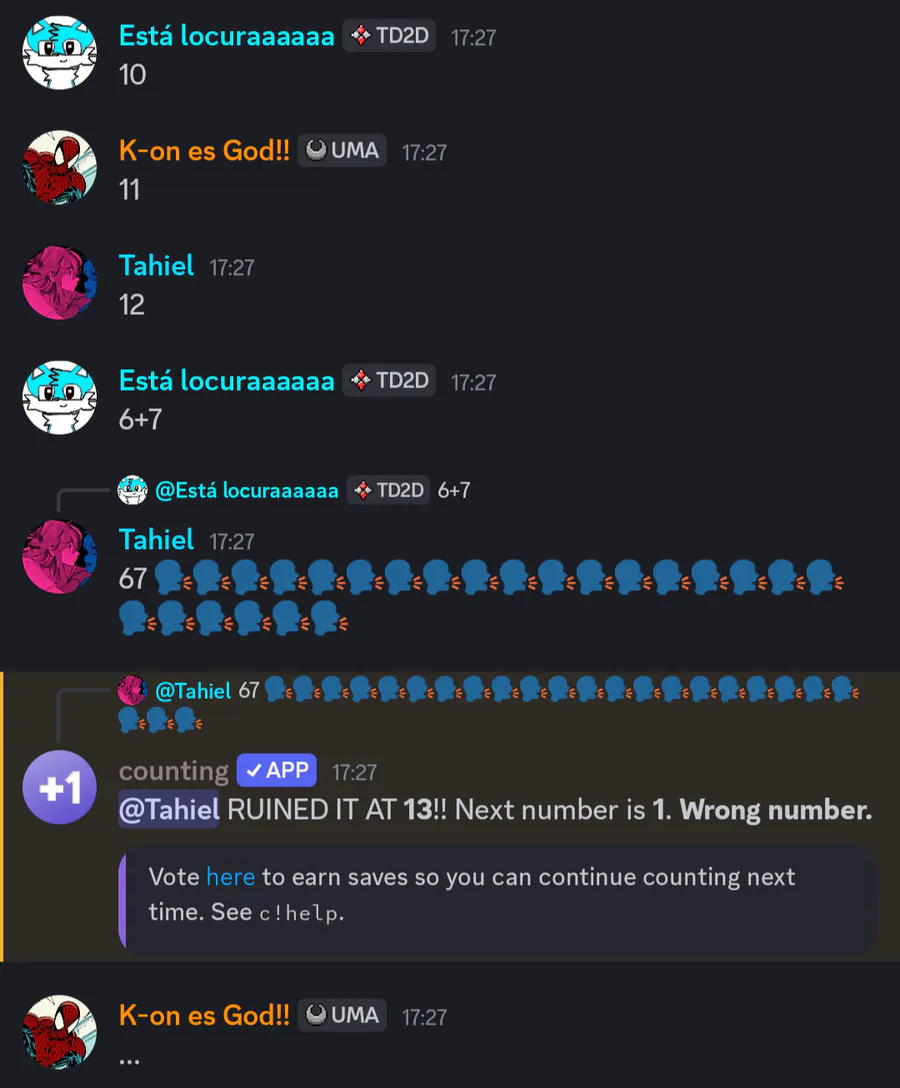Click the TD2D tag on the first message
Screen dimensions: 900x1088
click(x=389, y=35)
